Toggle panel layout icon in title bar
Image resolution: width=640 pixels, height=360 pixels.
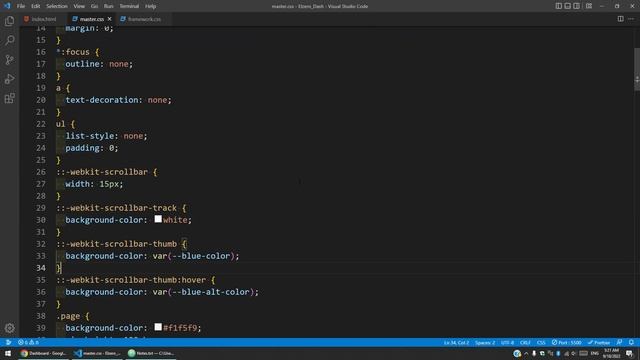pos(567,6)
